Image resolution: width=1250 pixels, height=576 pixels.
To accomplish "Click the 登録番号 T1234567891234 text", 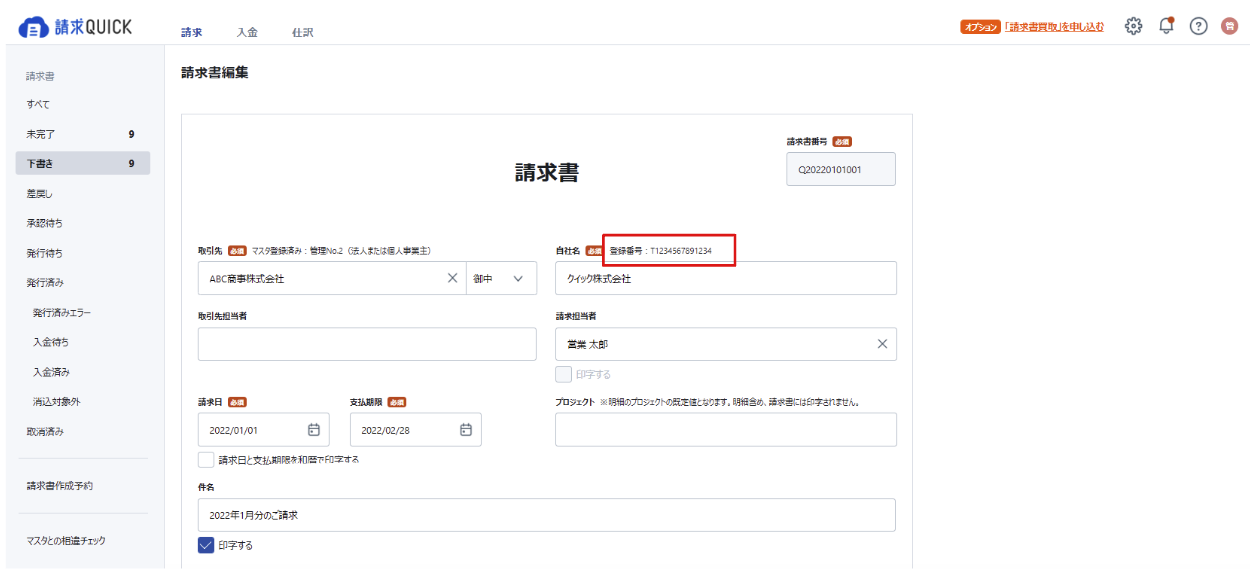I will point(661,251).
